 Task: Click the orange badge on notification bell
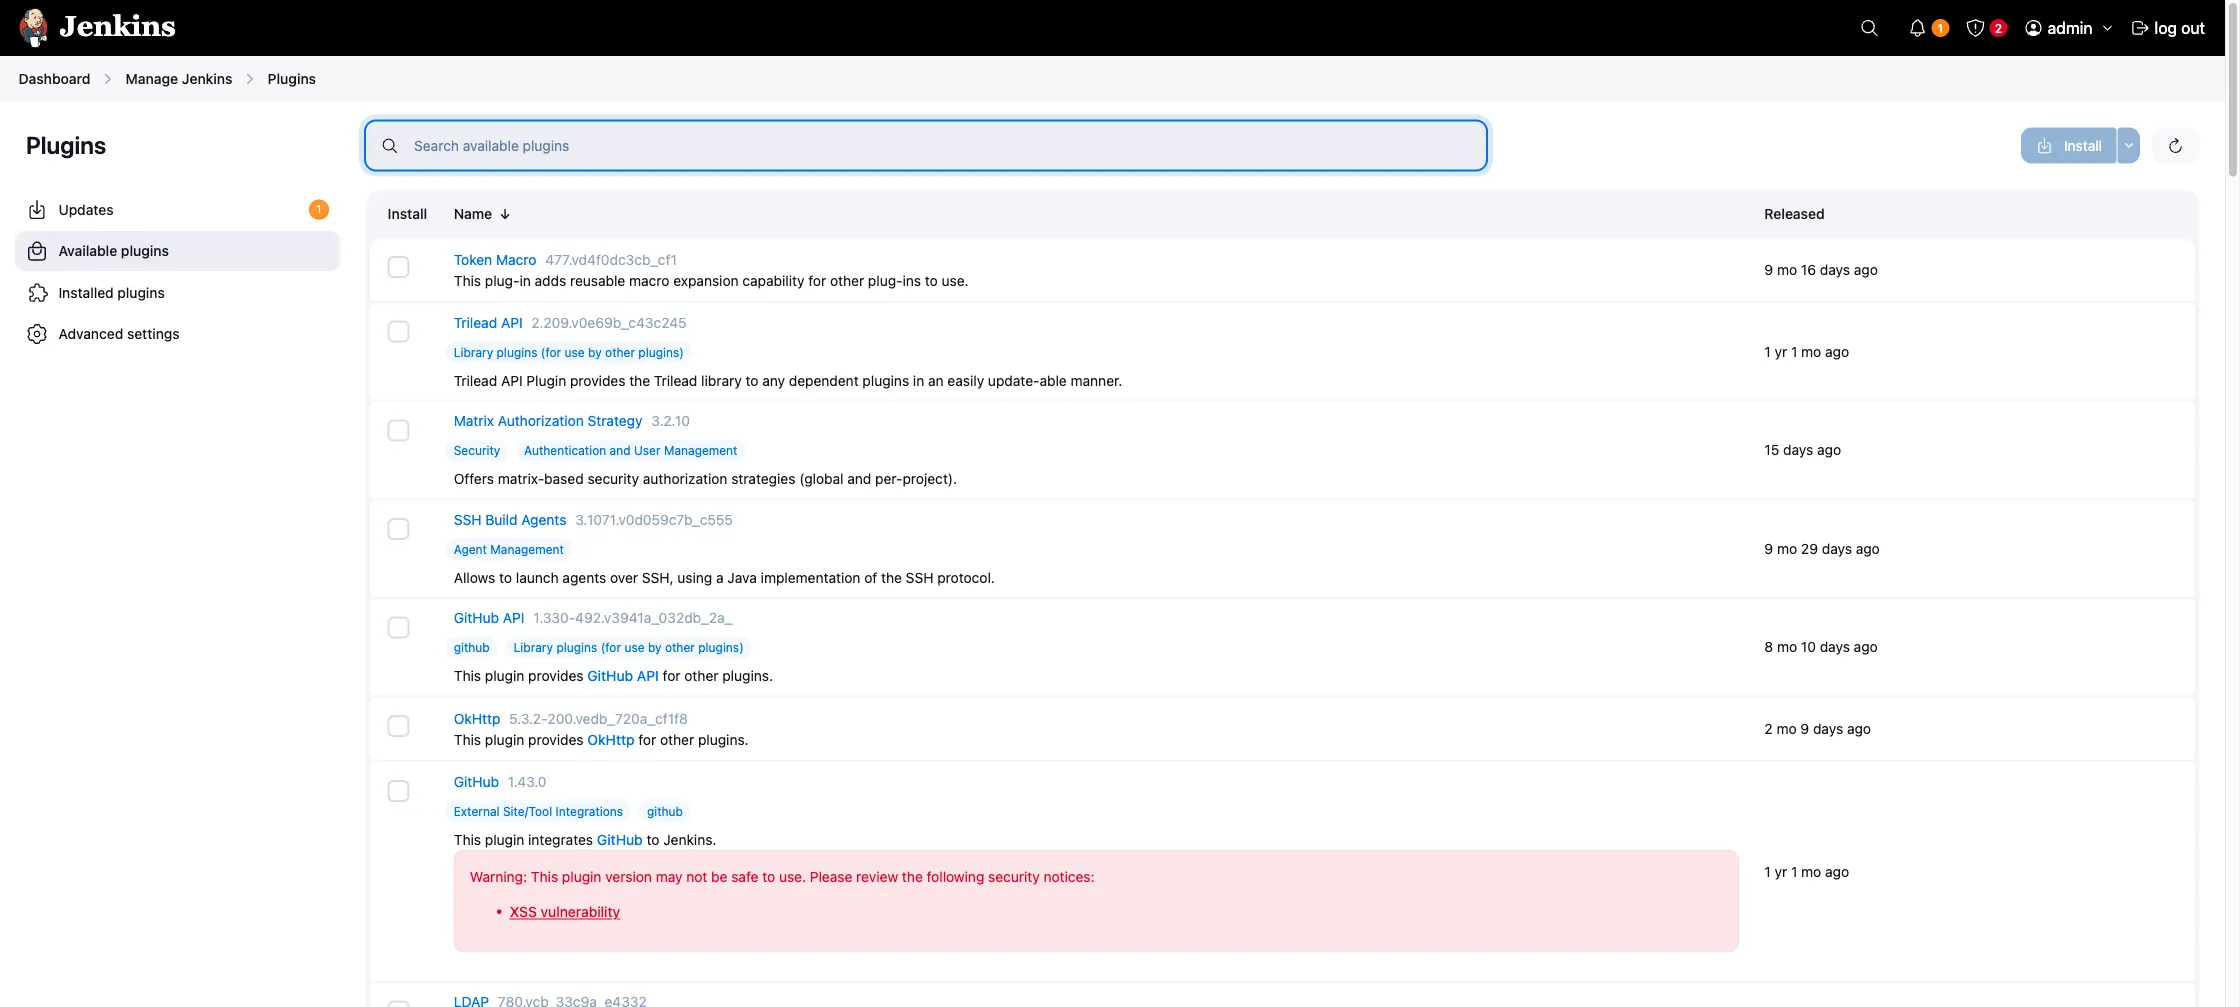[x=1940, y=28]
